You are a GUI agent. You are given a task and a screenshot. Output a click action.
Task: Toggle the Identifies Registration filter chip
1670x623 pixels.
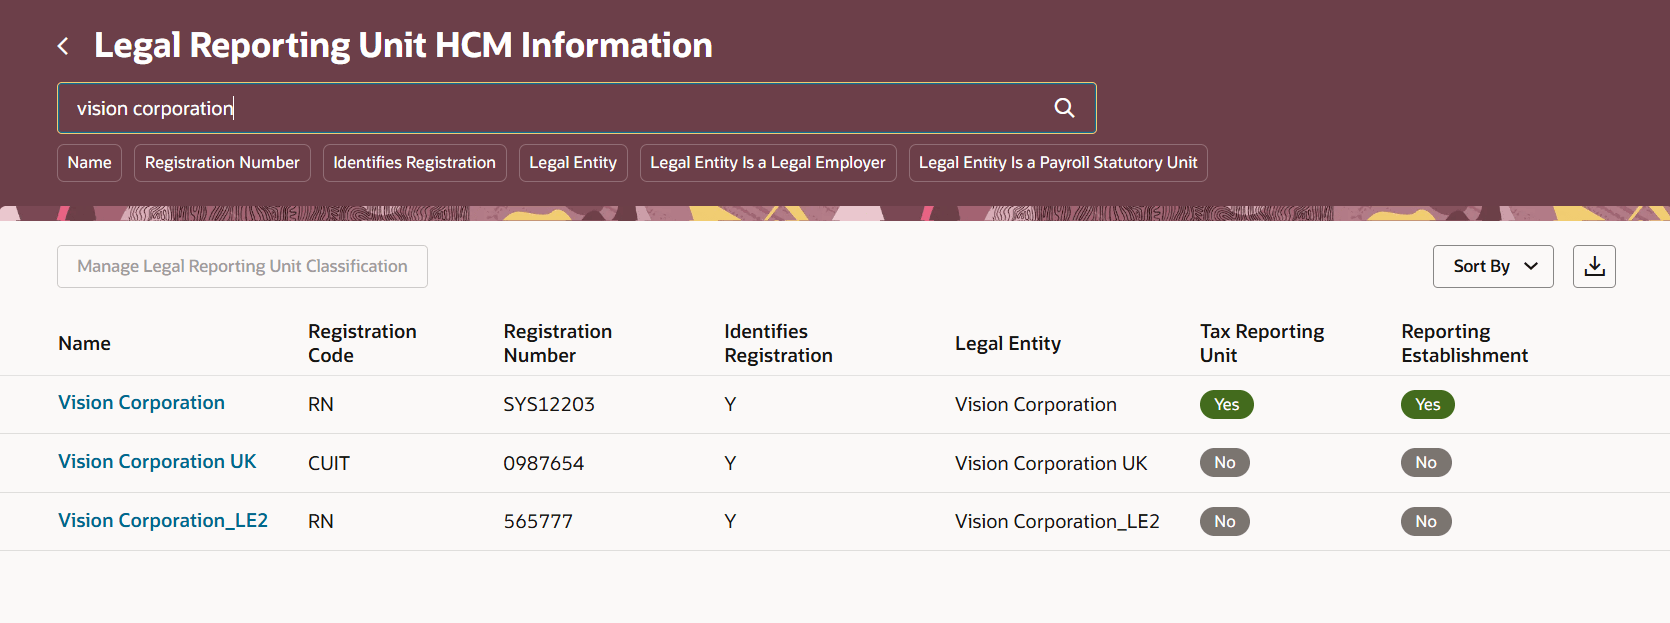coord(414,163)
